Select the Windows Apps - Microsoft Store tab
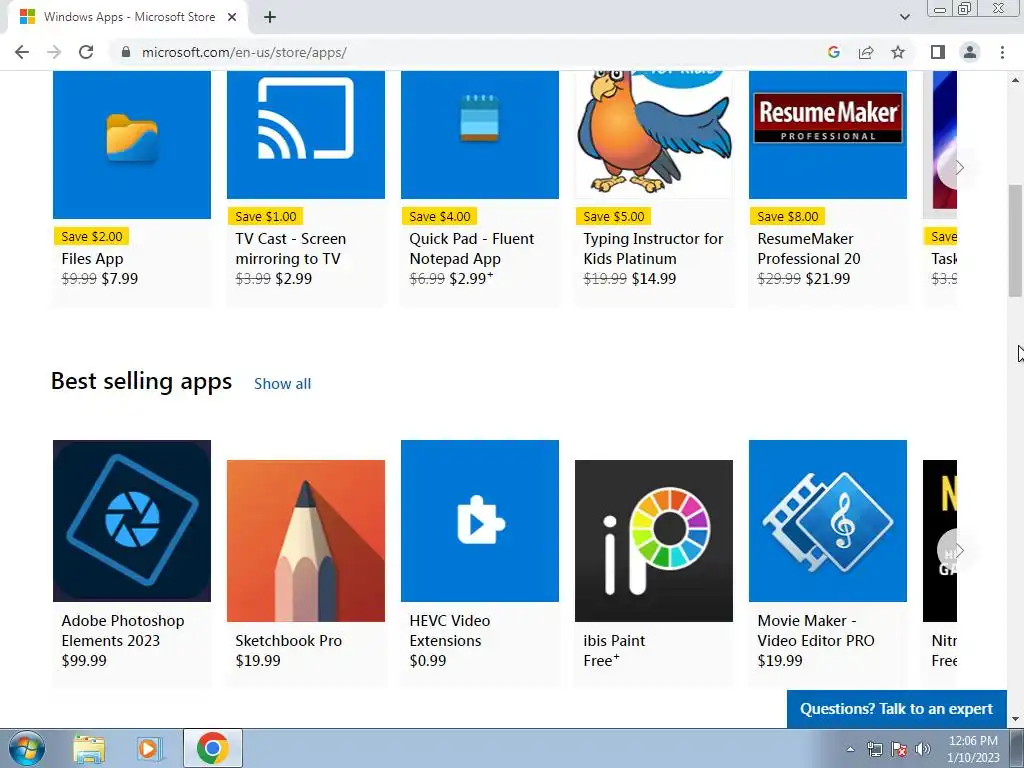This screenshot has height=768, width=1024. click(x=127, y=18)
